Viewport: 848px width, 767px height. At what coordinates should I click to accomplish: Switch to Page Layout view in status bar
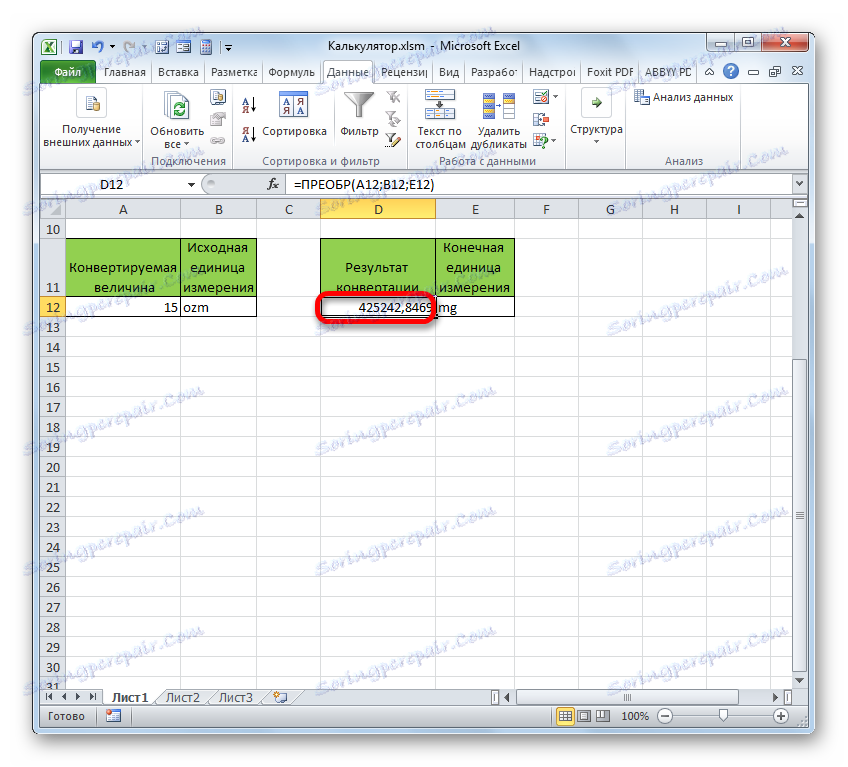coord(584,716)
